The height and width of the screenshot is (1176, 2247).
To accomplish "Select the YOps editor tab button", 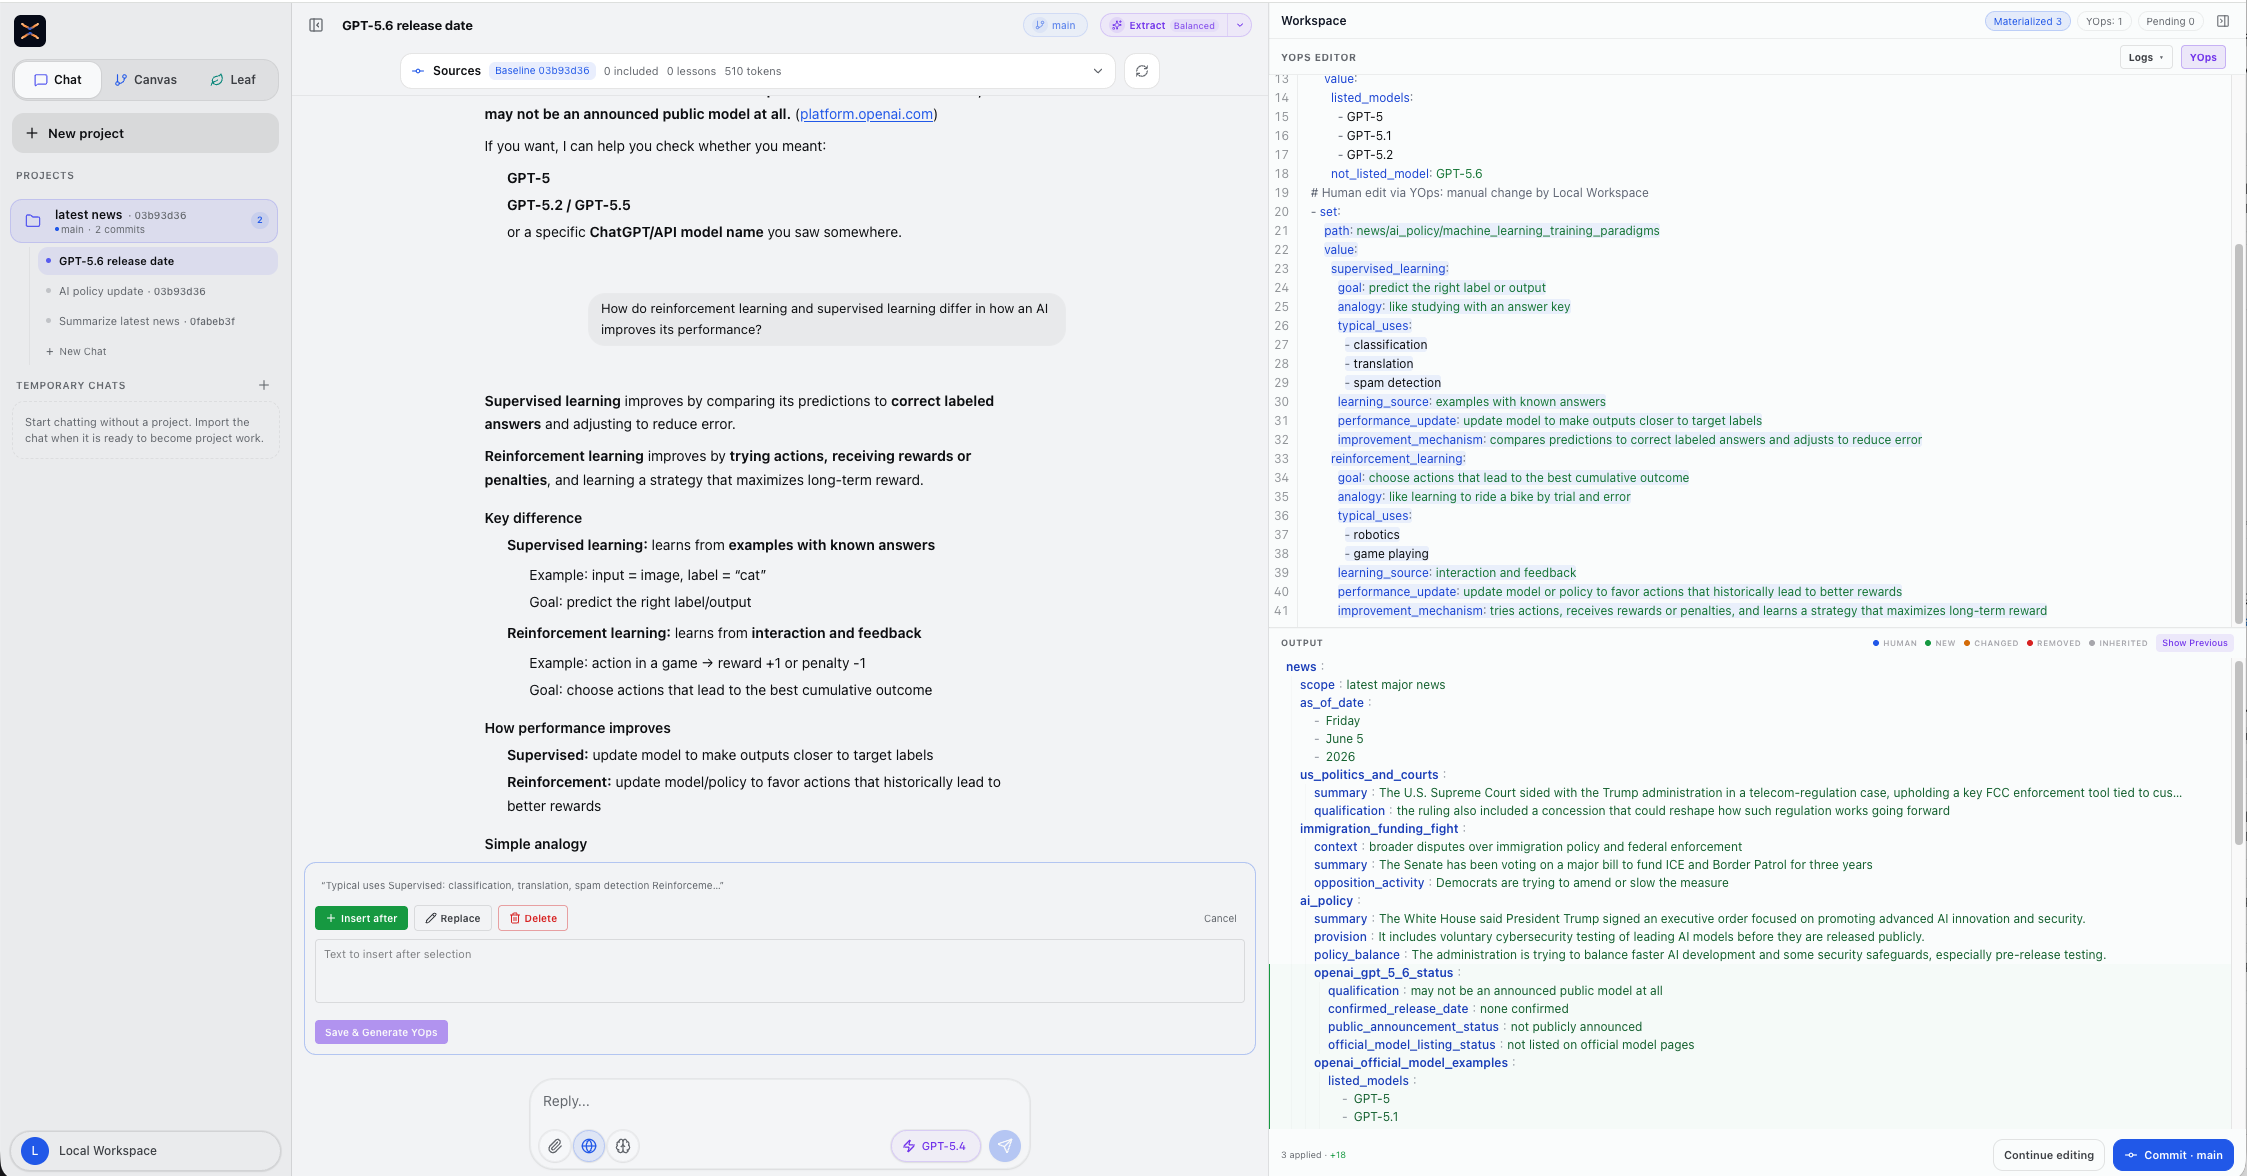I will click(2203, 57).
